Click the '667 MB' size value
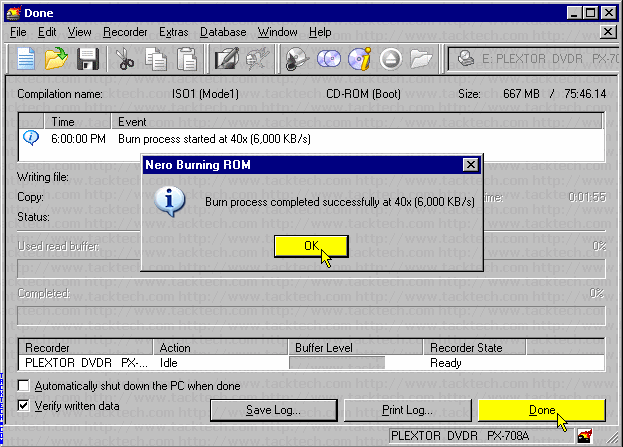 point(521,94)
